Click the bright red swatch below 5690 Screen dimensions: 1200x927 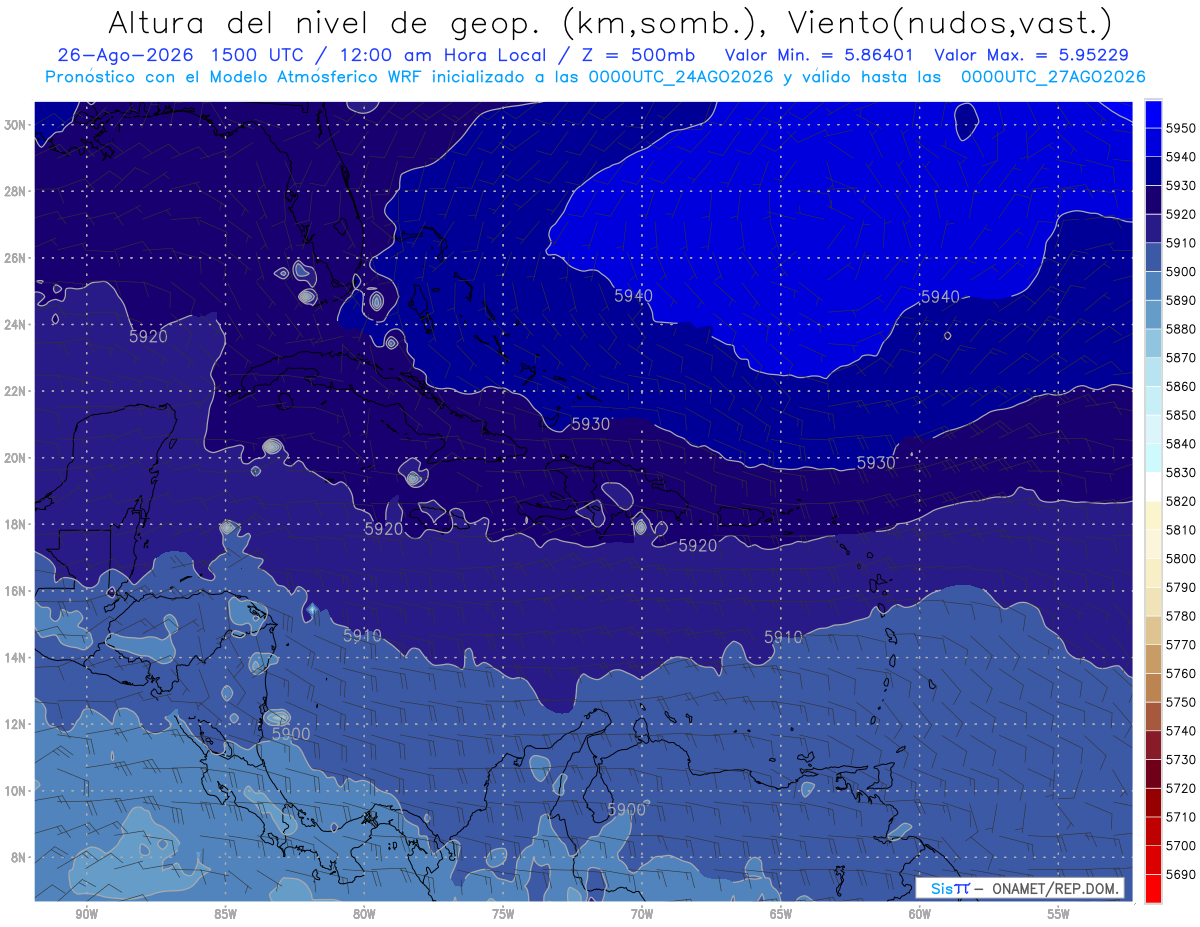click(x=1153, y=888)
